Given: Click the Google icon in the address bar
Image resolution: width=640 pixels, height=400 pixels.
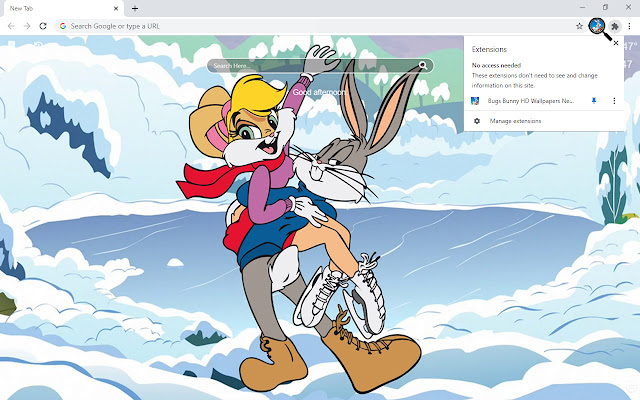Looking at the screenshot, I should click(63, 26).
